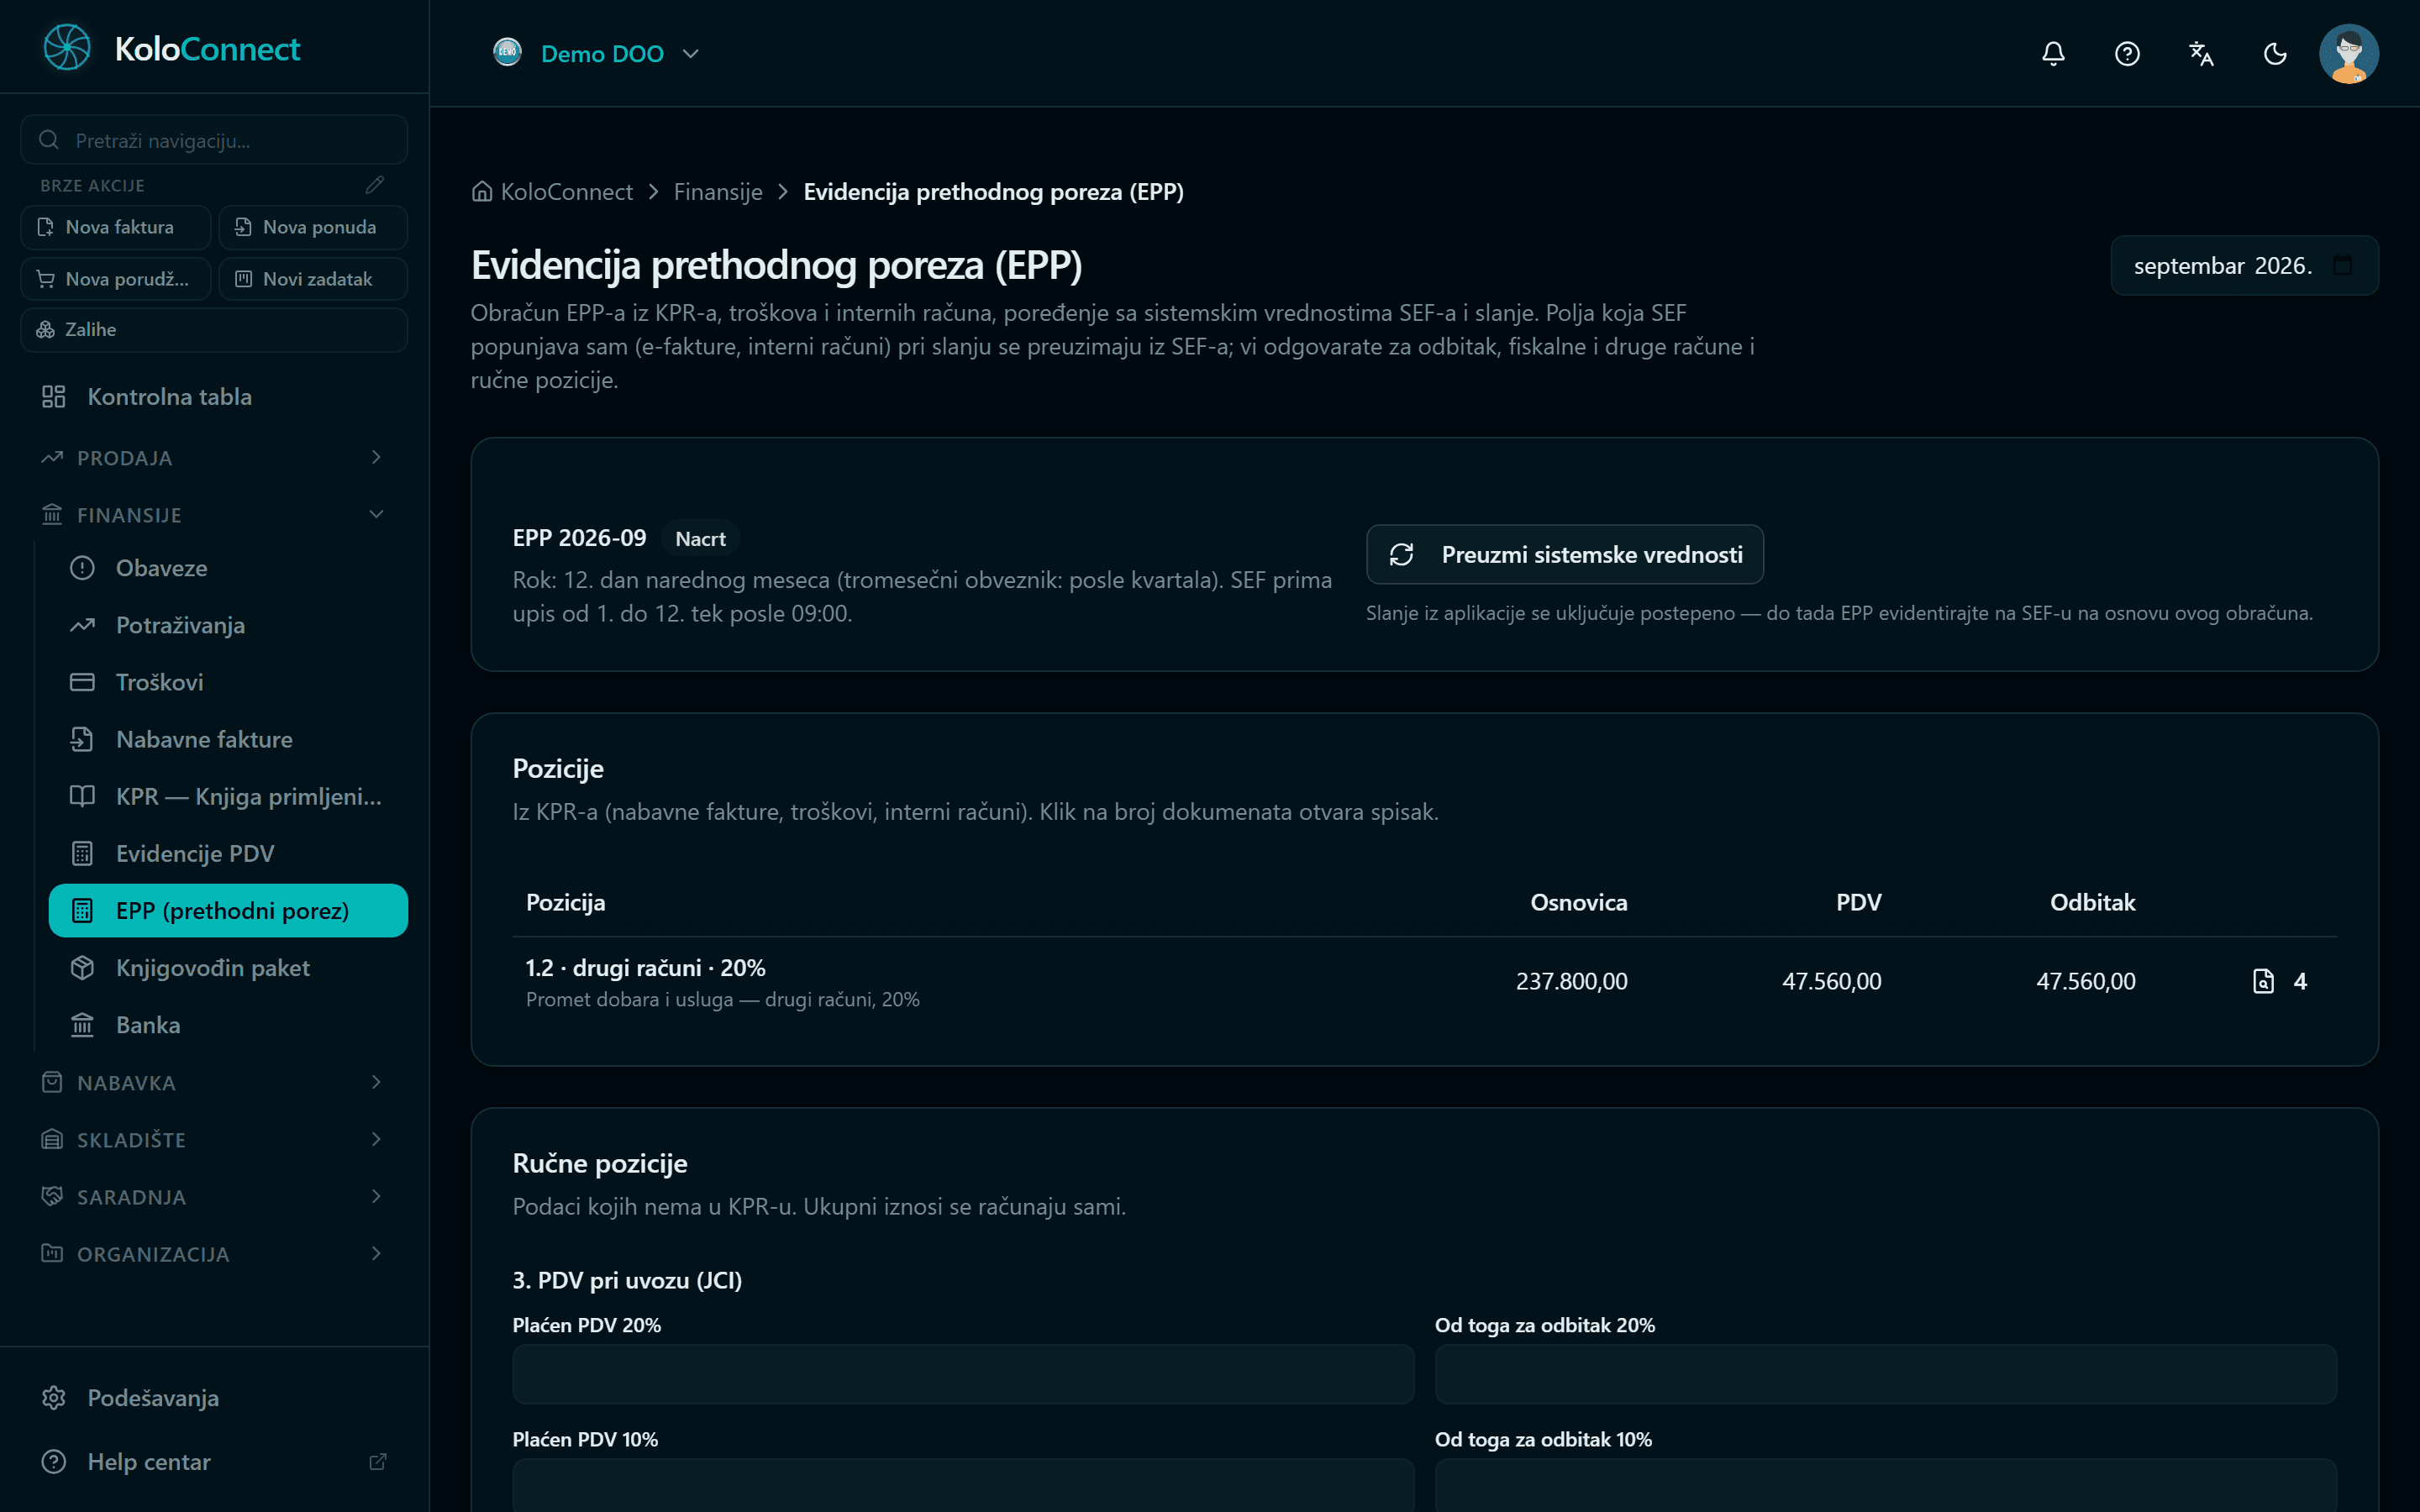Click Preuzmi sistemske vrednosti button
2420x1512 pixels.
point(1564,554)
